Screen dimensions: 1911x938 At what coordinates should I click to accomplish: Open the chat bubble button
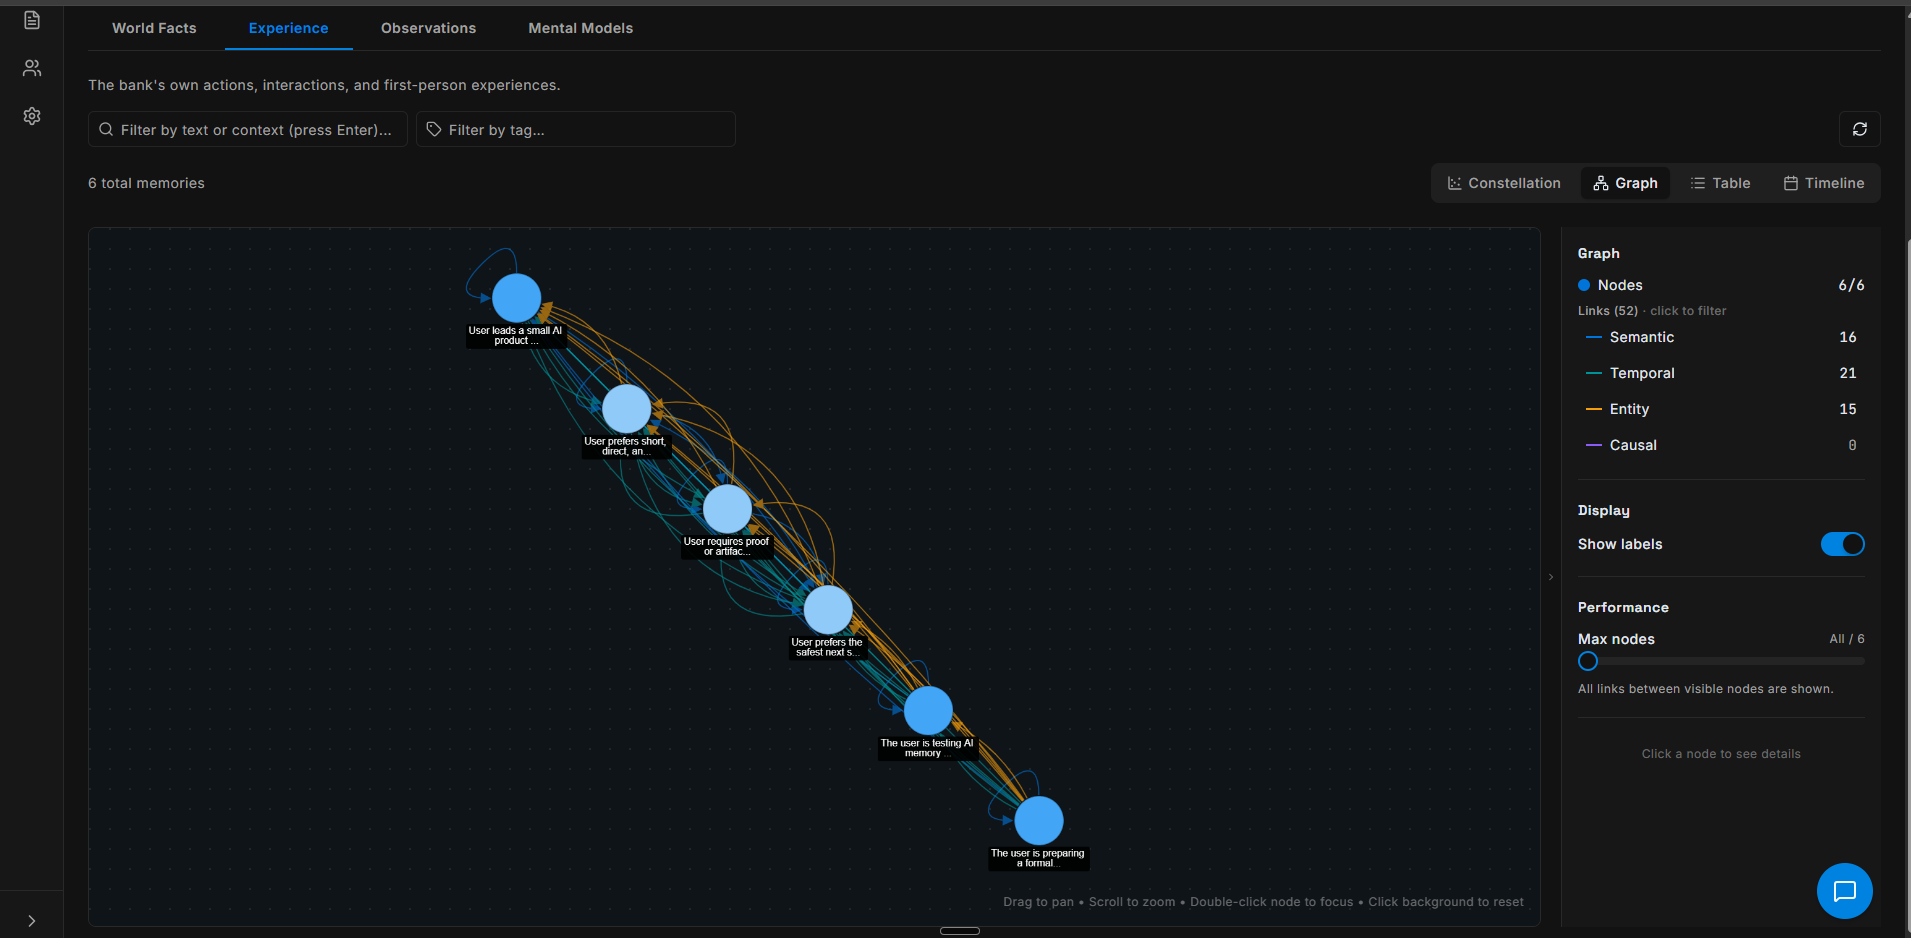(1844, 890)
